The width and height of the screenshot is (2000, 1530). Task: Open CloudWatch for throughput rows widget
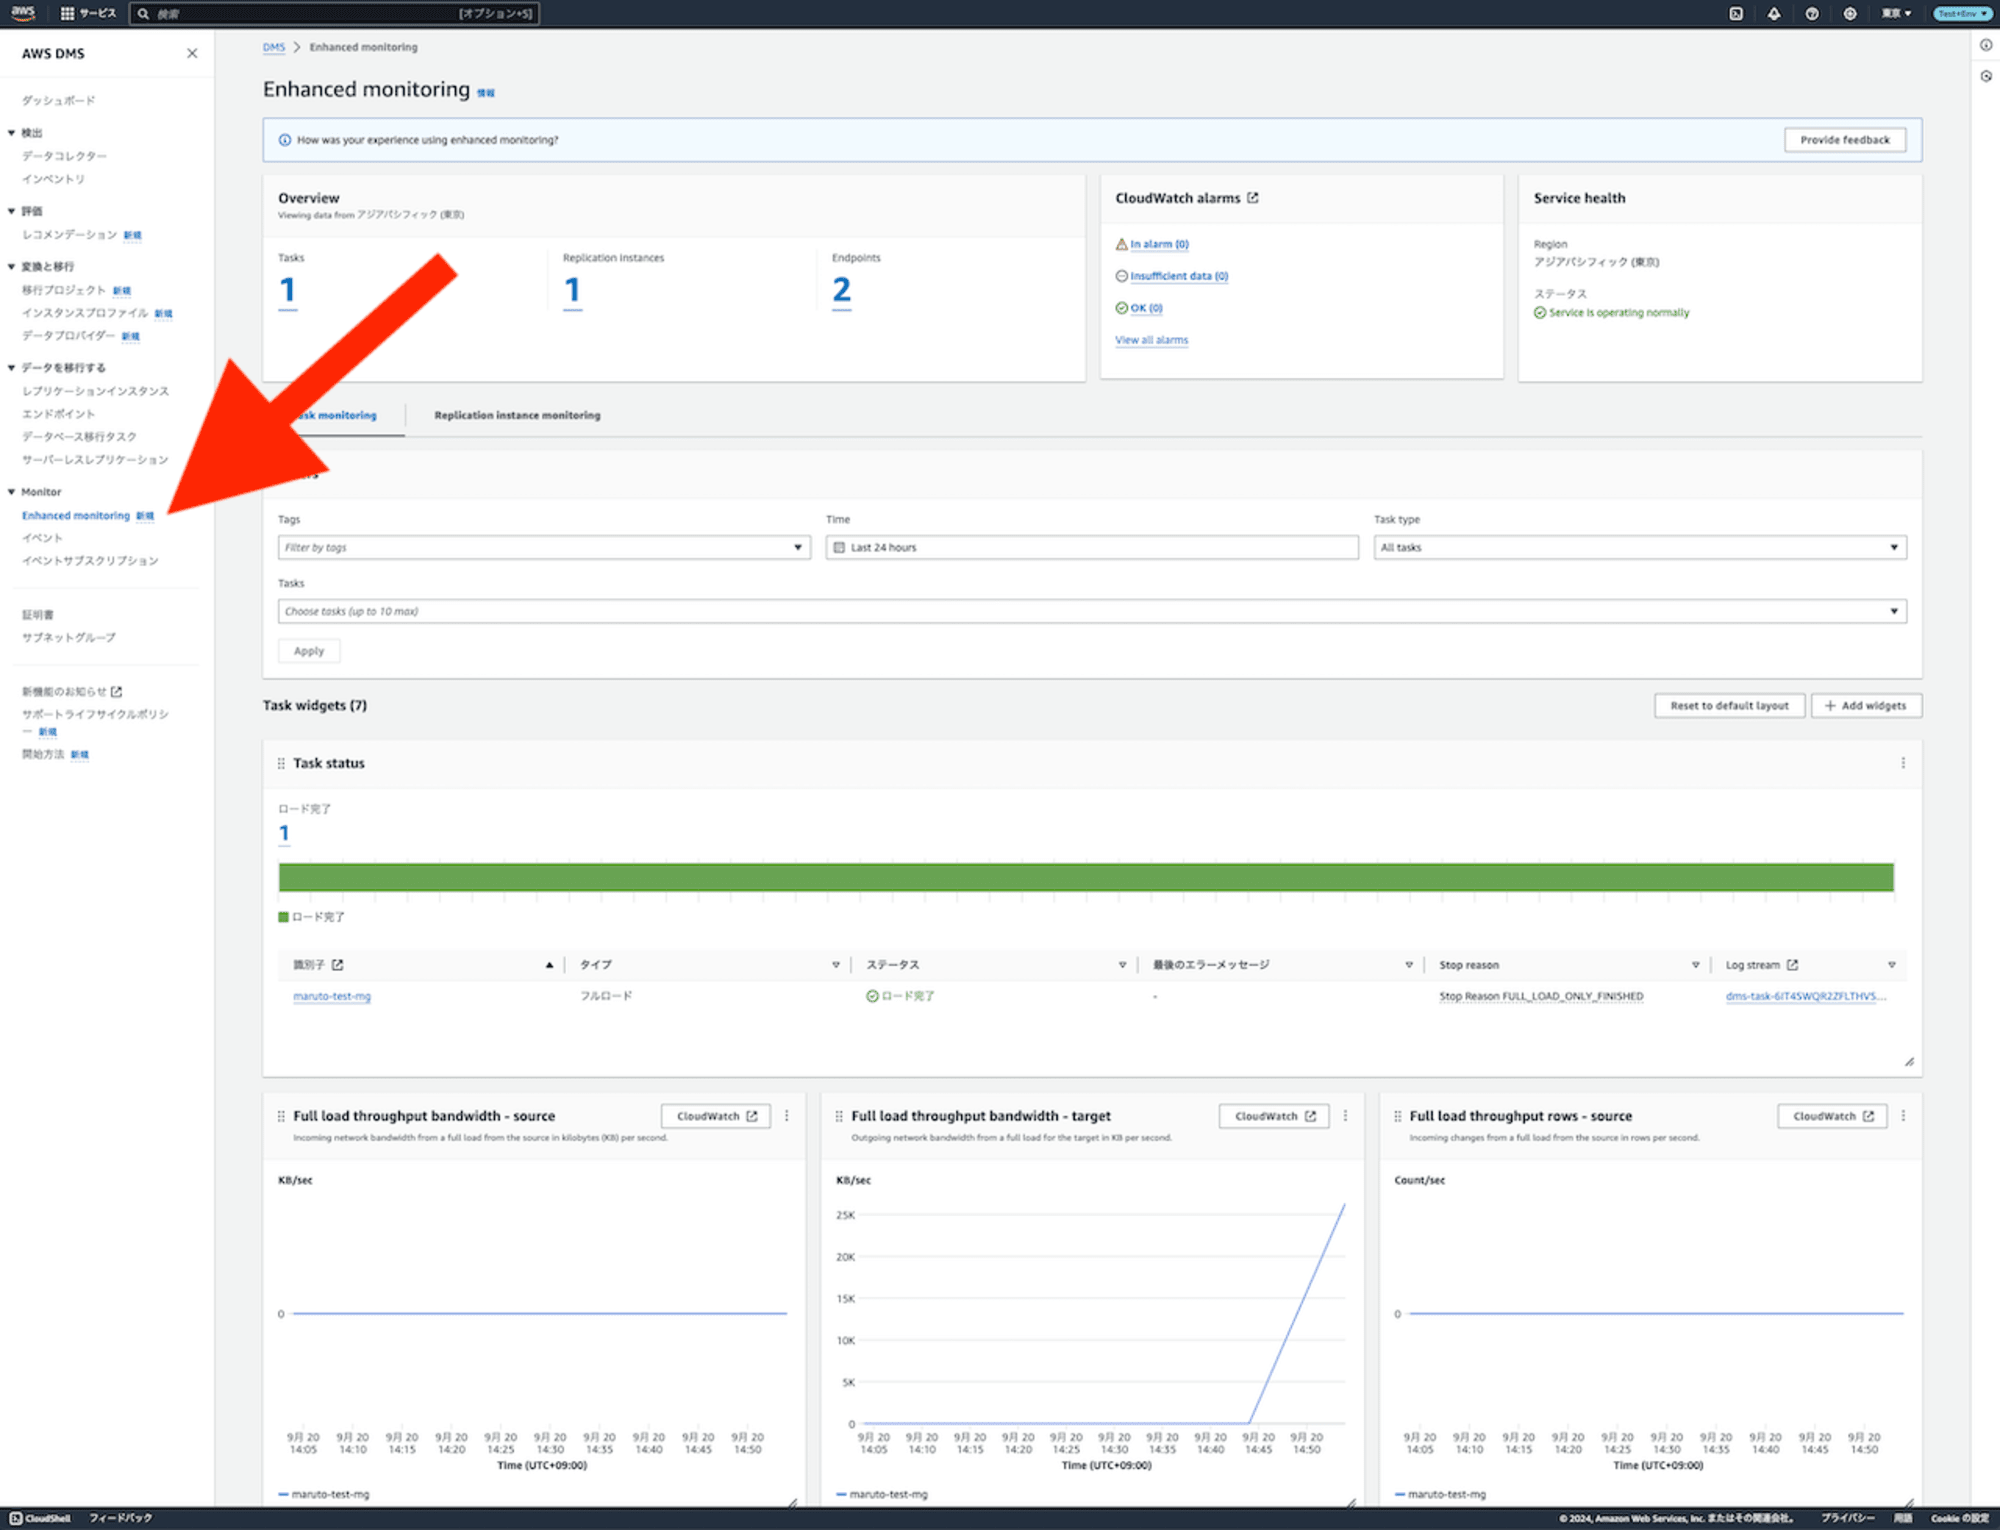pos(1832,1116)
